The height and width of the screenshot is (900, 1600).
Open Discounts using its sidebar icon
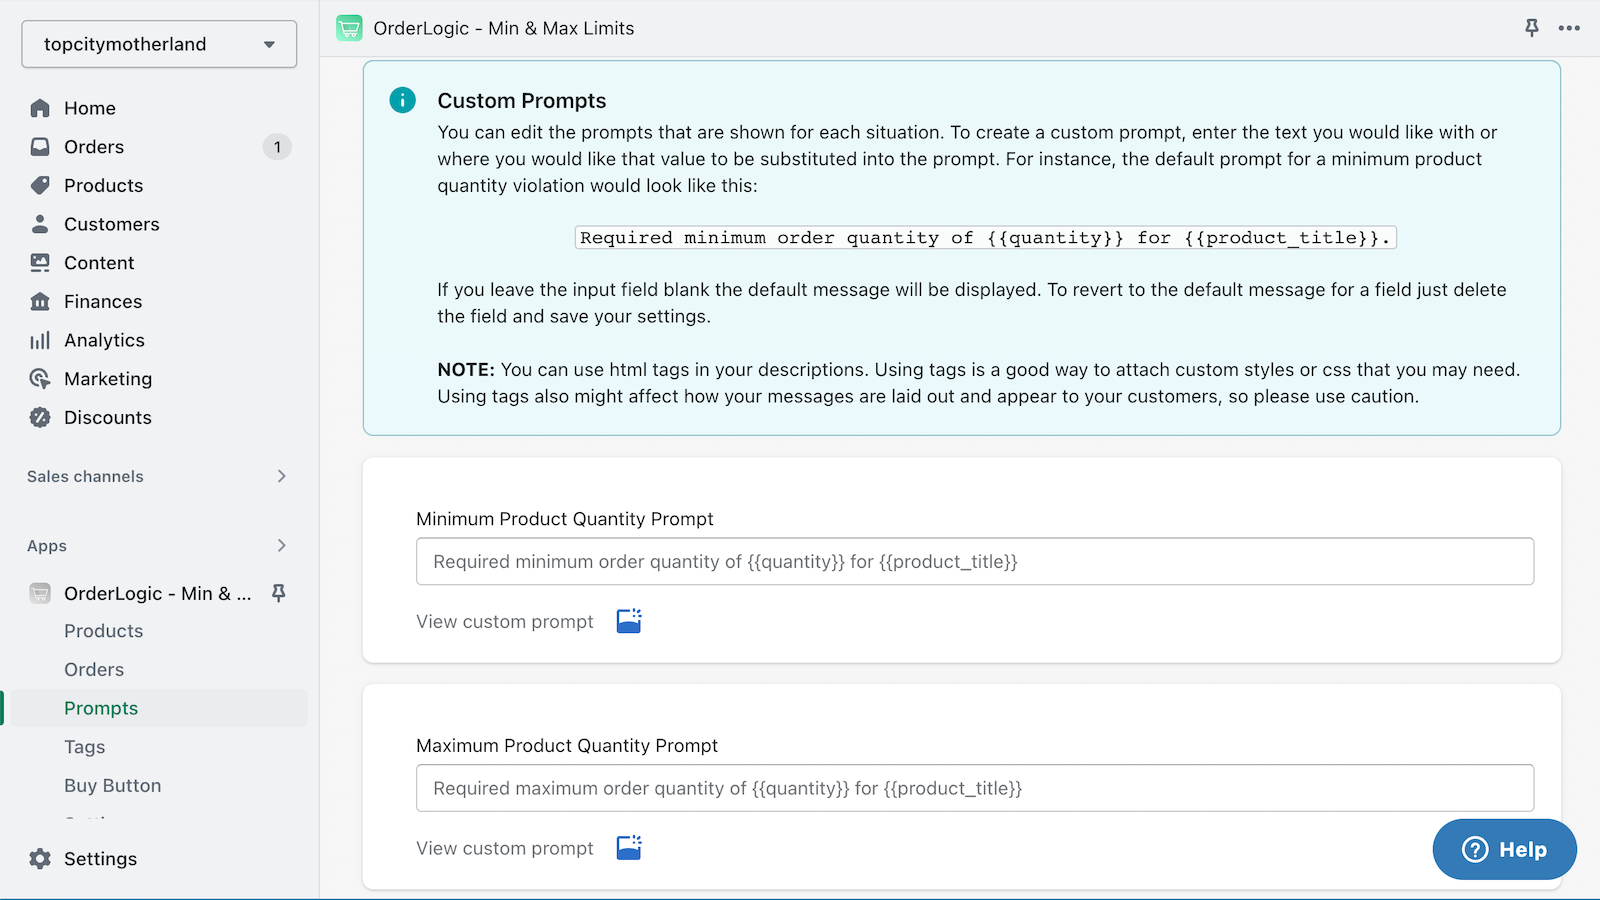40,417
